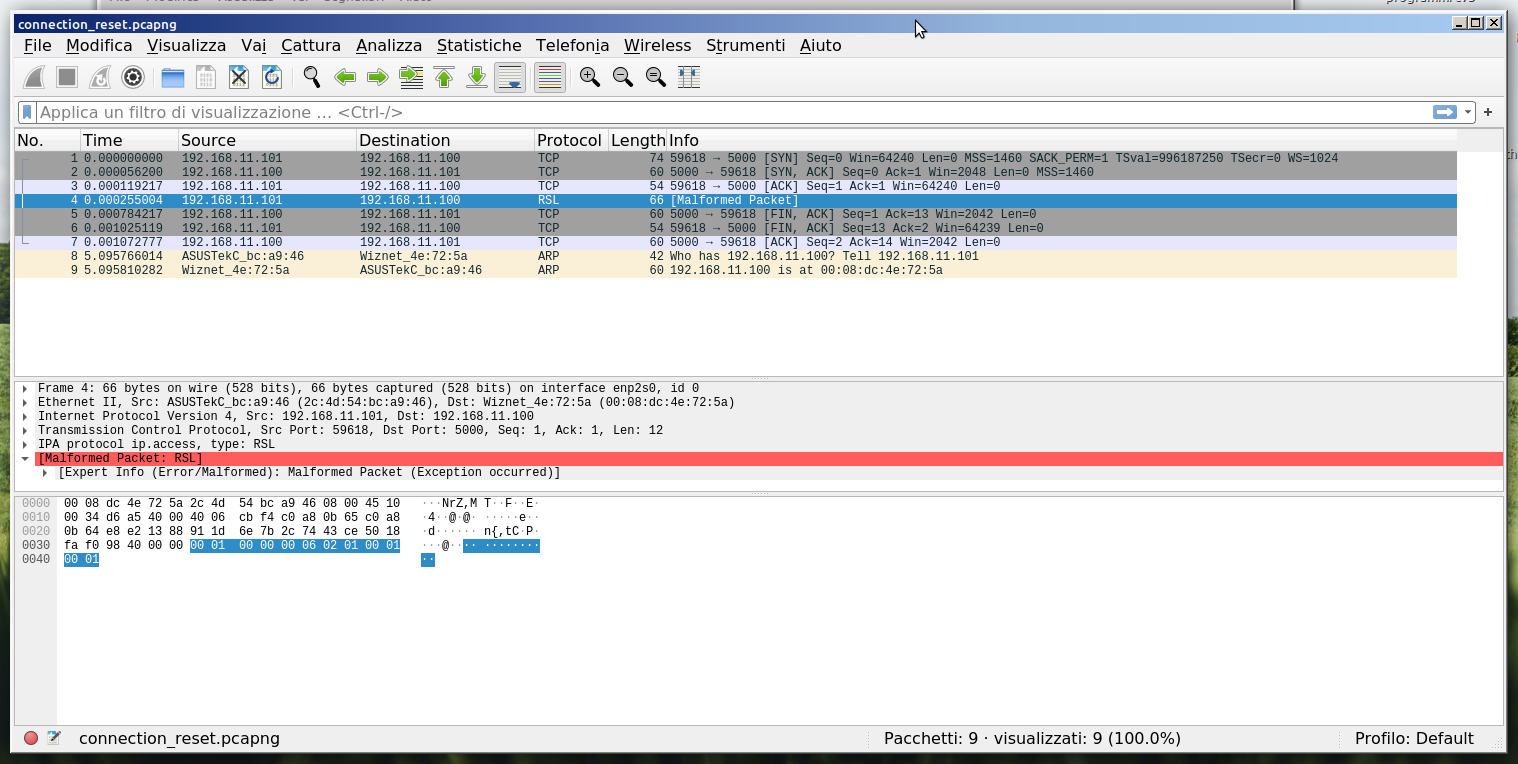Expand IPA protocol ip.access row
Image resolution: width=1518 pixels, height=764 pixels.
coord(25,444)
